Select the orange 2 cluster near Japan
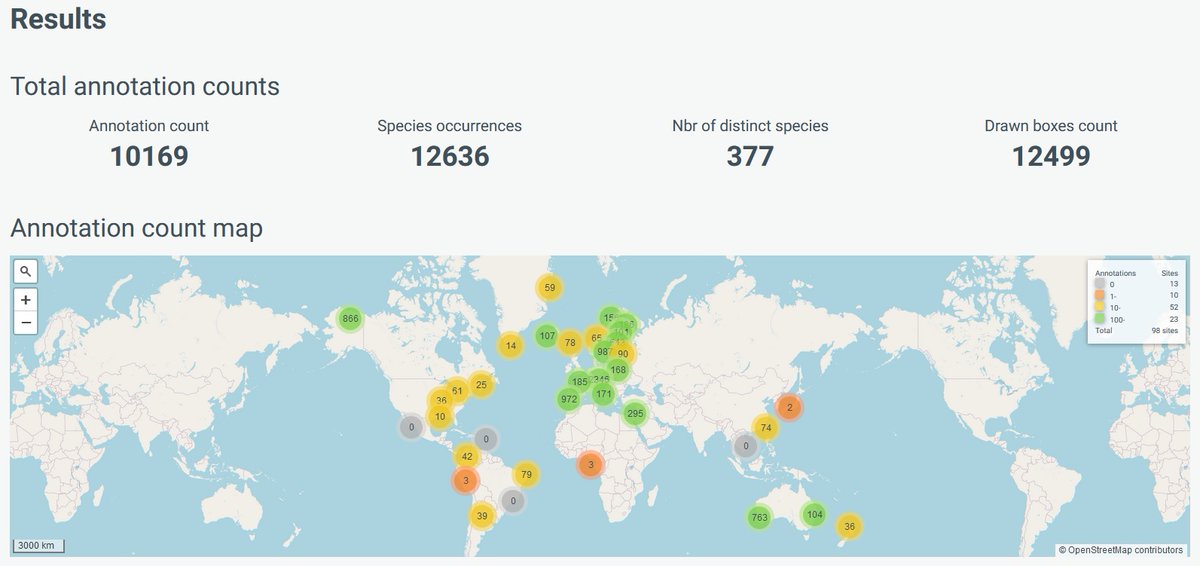 (790, 407)
